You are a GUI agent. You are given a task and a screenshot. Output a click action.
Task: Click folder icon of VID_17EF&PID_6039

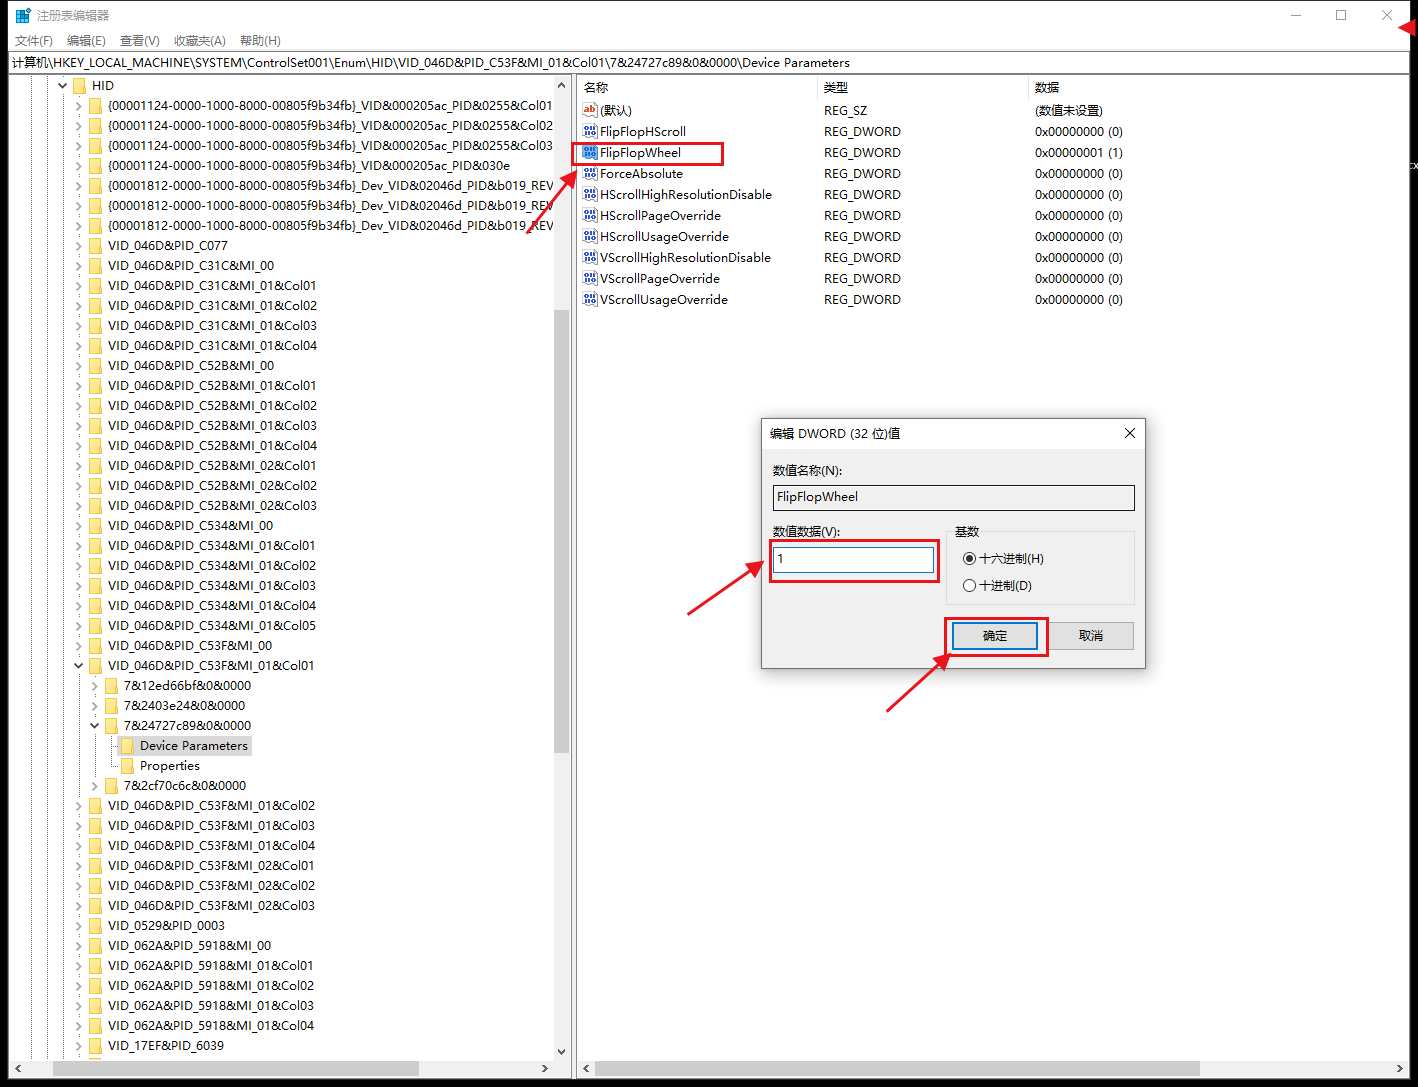(95, 1045)
